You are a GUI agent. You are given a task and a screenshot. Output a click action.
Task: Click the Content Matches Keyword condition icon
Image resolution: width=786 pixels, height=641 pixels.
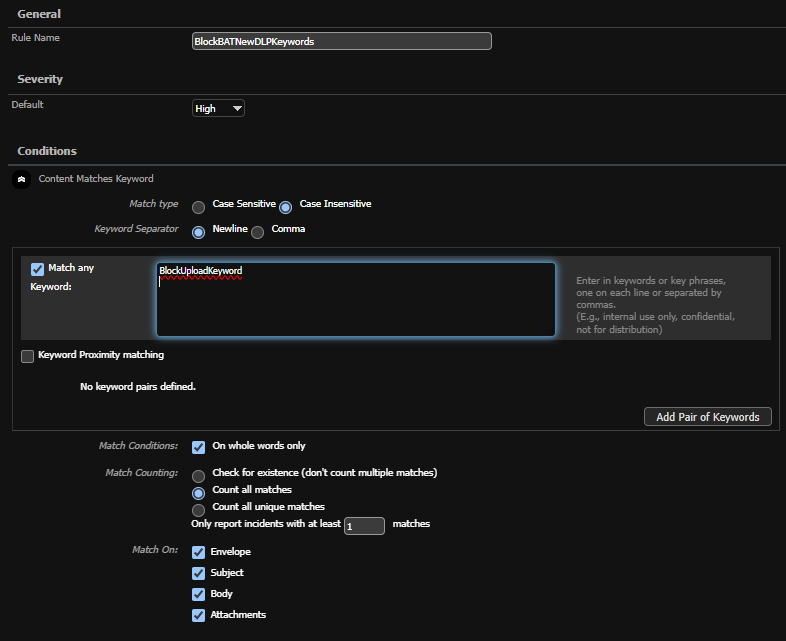22,180
